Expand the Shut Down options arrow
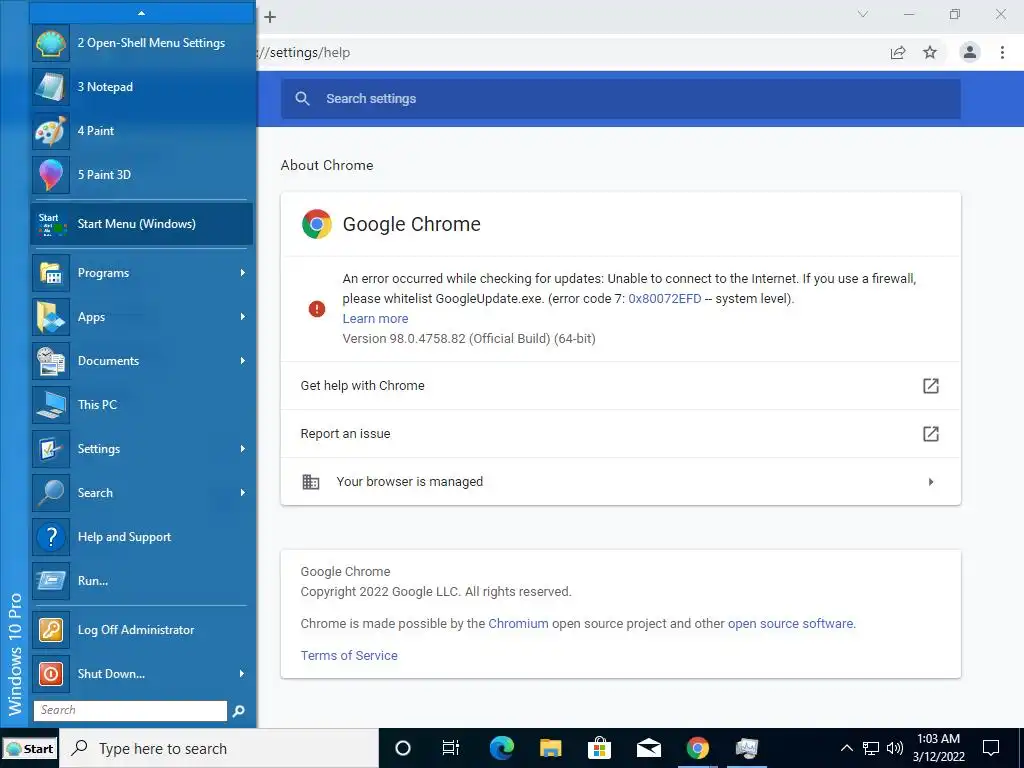The height and width of the screenshot is (768, 1024). [x=242, y=673]
